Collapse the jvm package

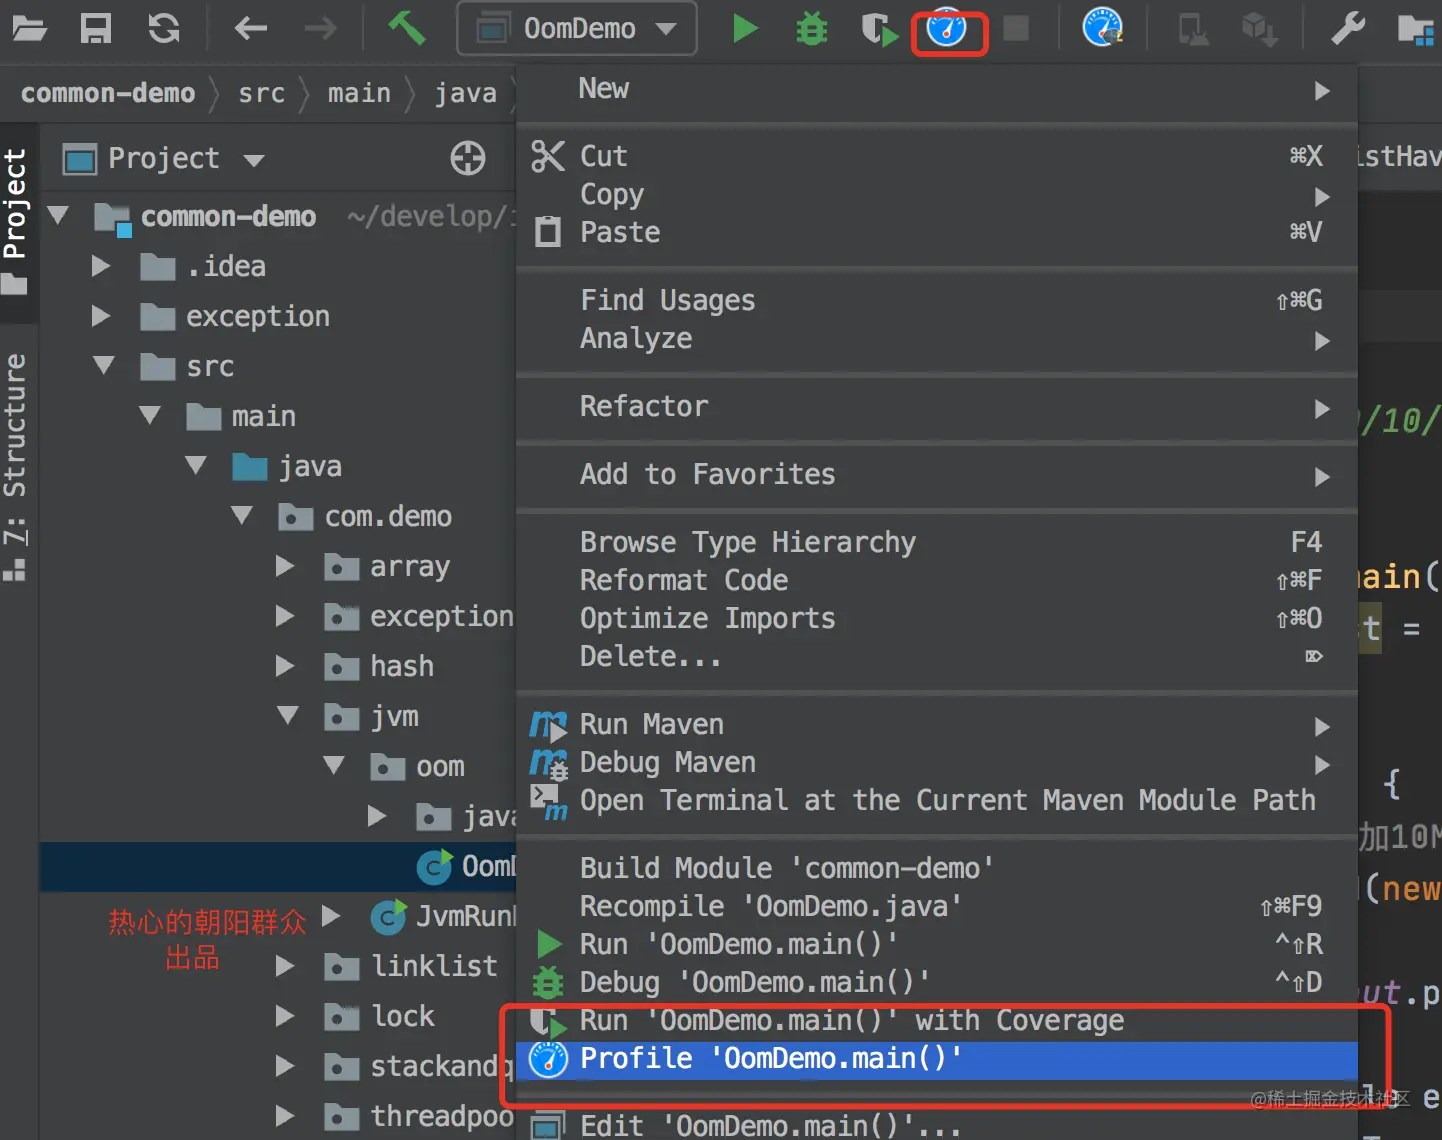(288, 715)
